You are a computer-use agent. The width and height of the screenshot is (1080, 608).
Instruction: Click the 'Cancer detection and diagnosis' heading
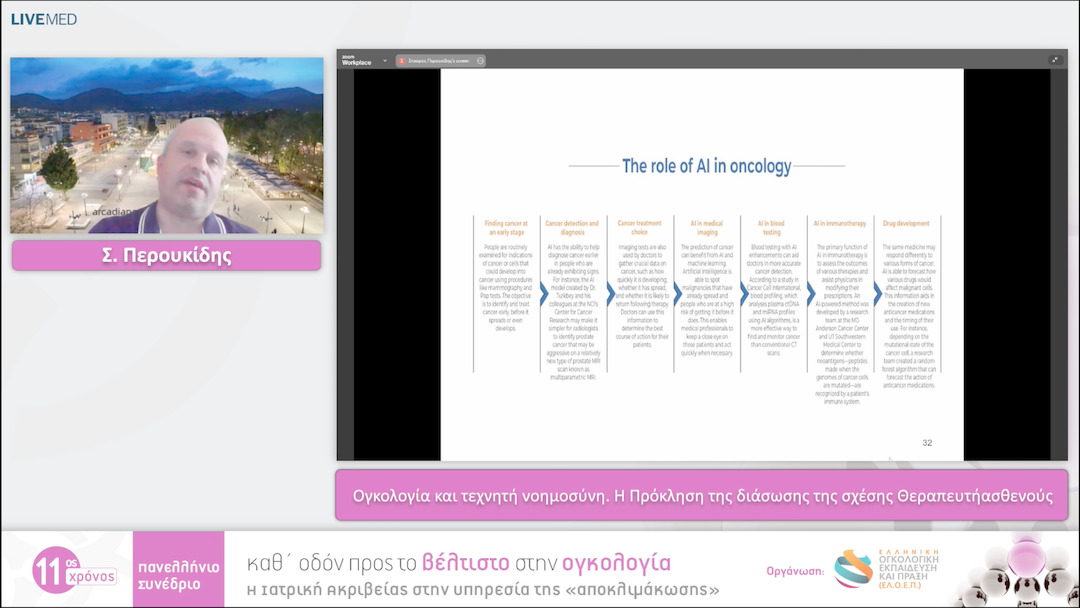[x=573, y=228]
